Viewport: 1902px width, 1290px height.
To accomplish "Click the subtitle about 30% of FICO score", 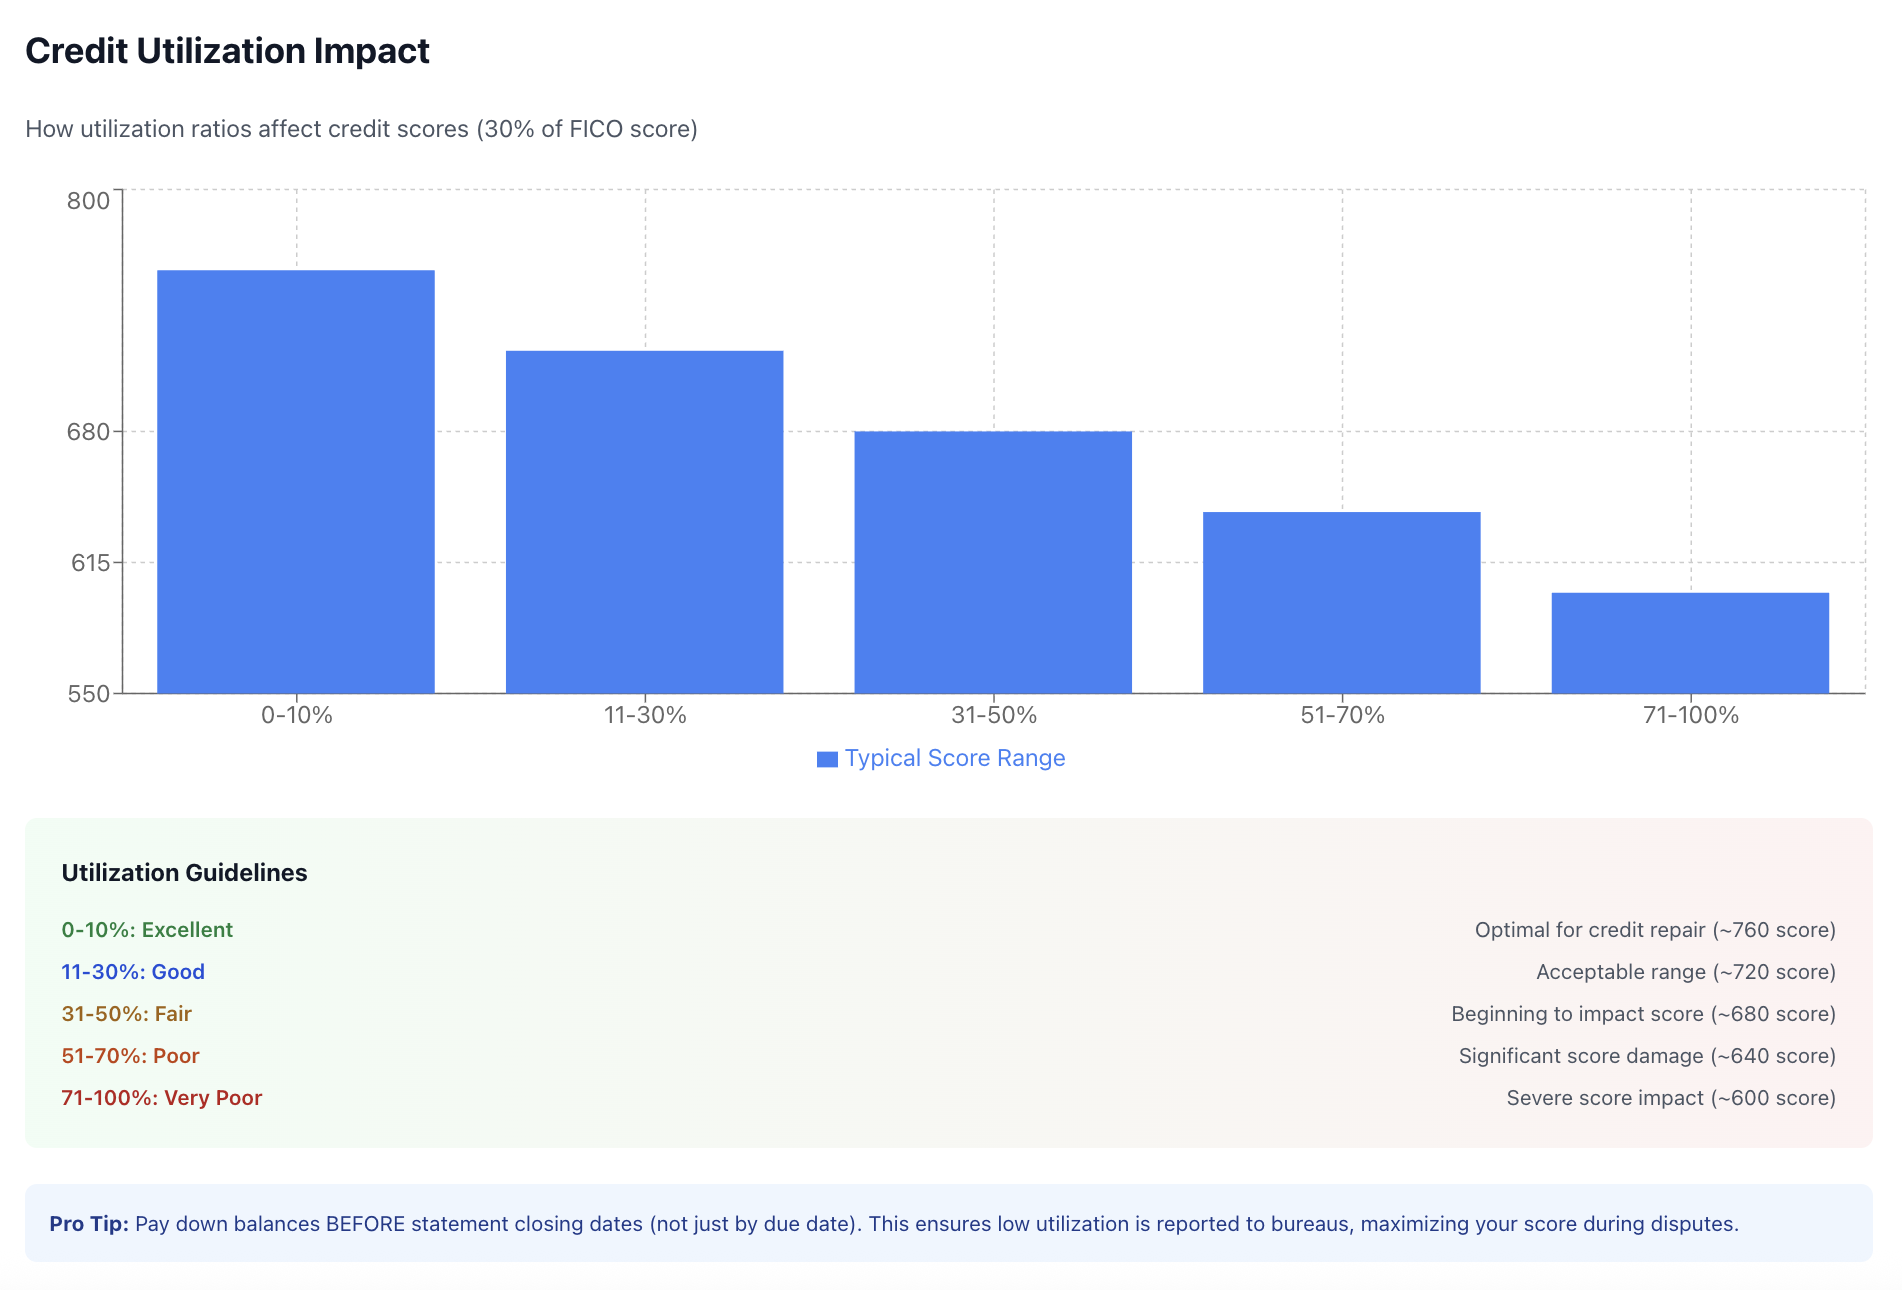I will click(x=361, y=129).
